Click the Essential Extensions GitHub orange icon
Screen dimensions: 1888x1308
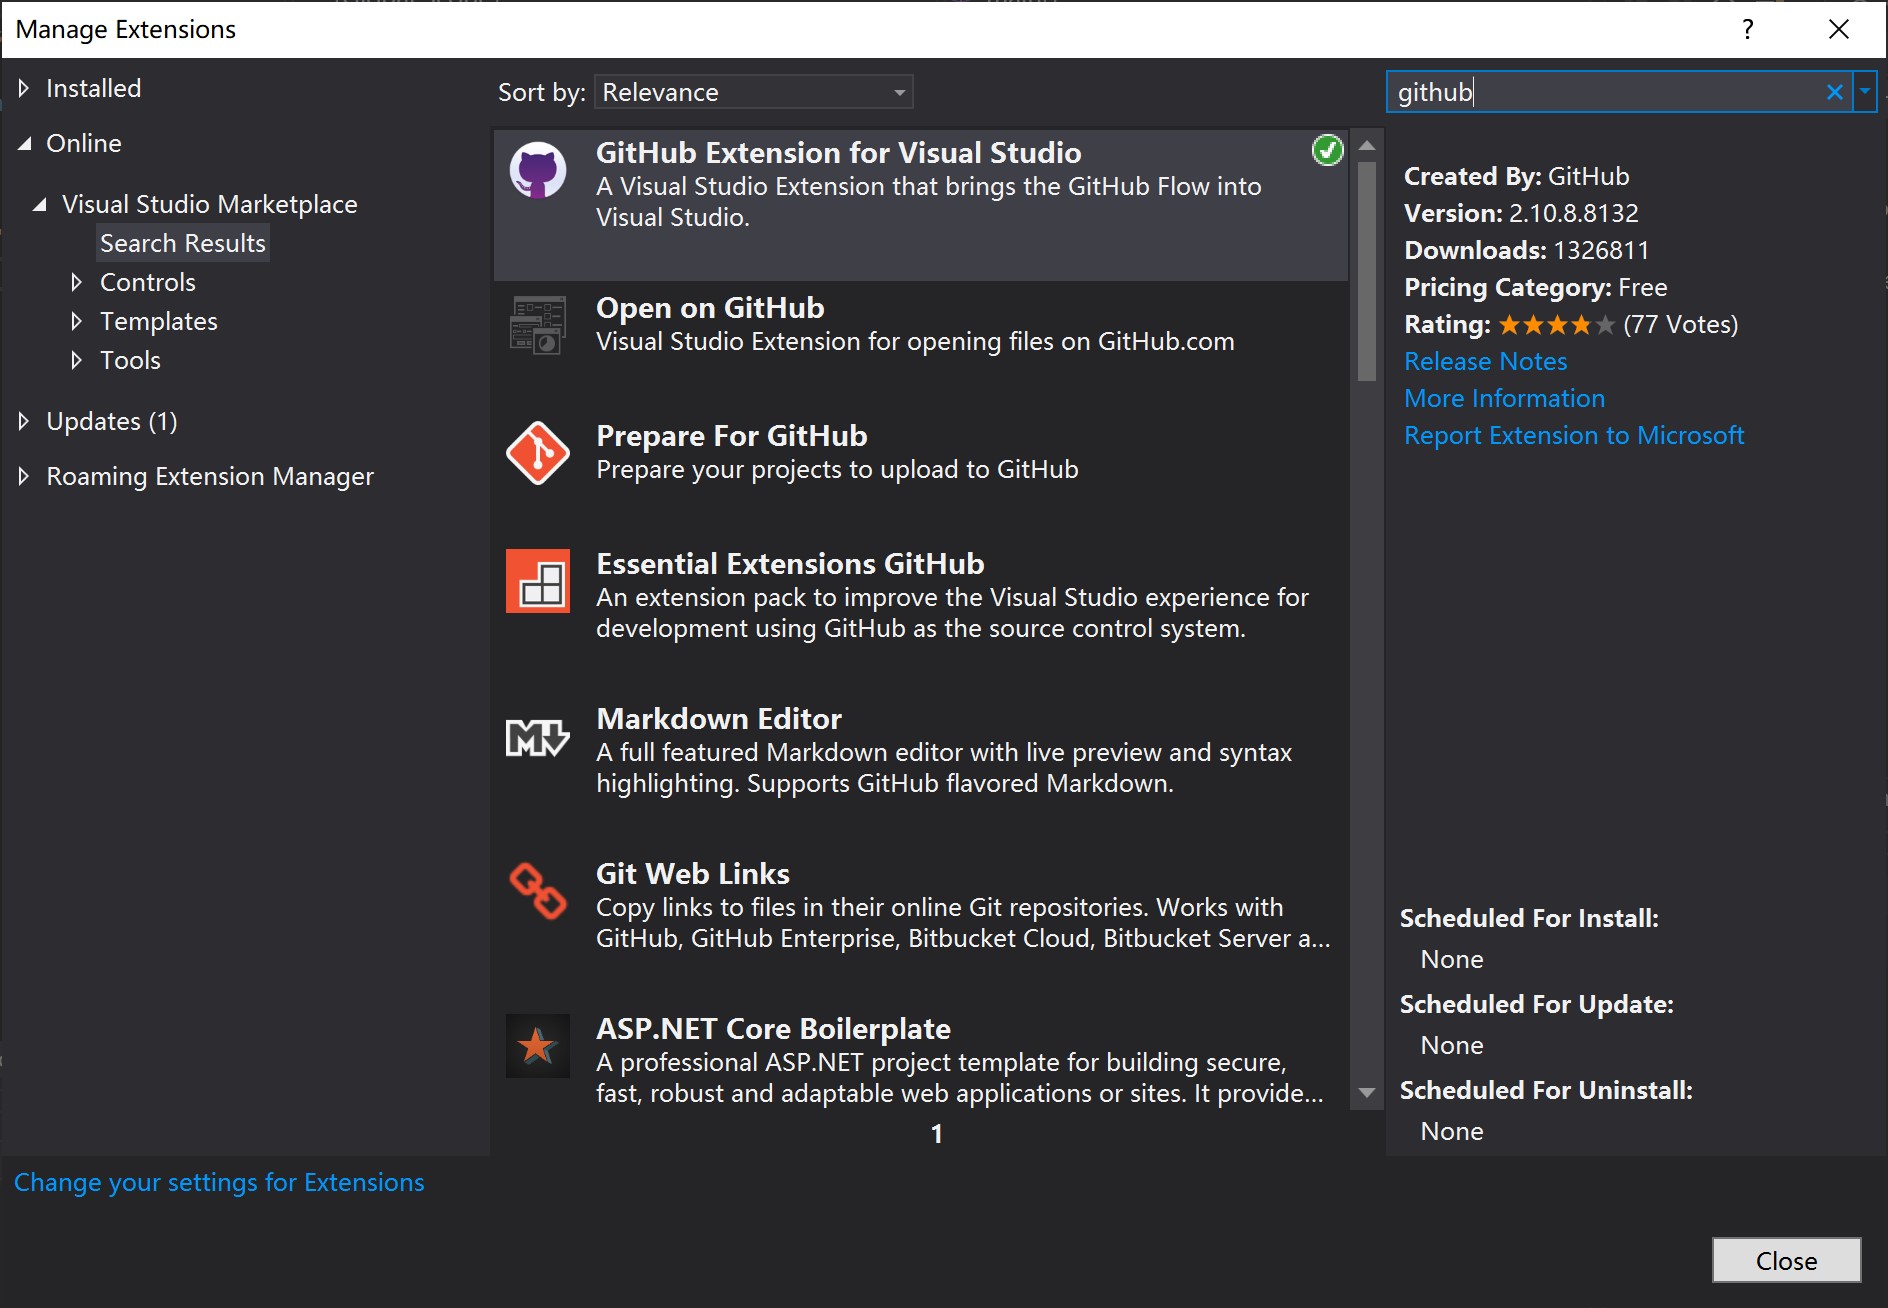point(538,581)
